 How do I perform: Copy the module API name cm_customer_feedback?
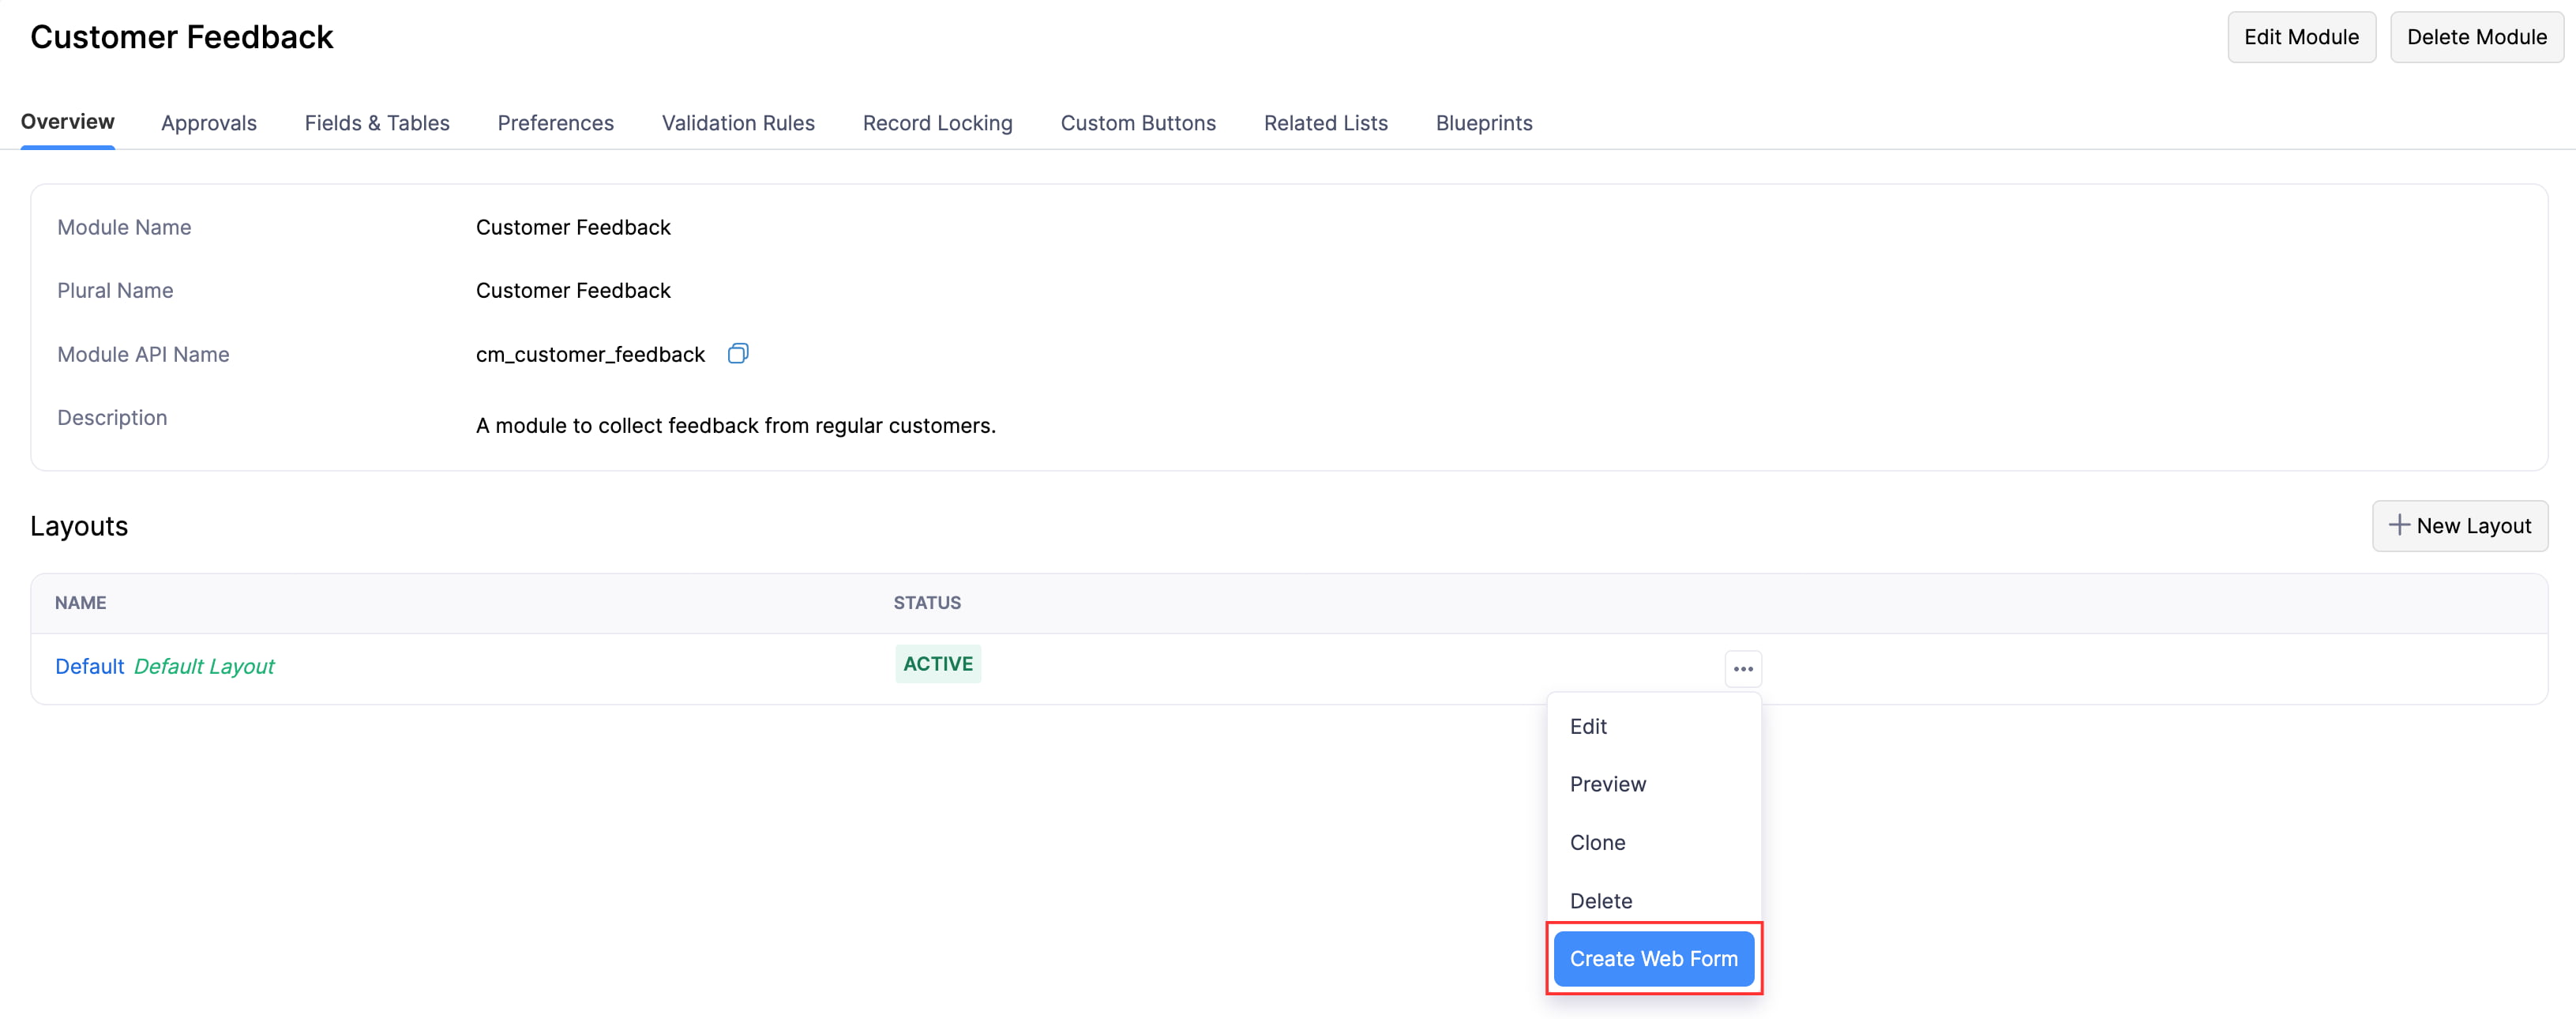coord(738,353)
